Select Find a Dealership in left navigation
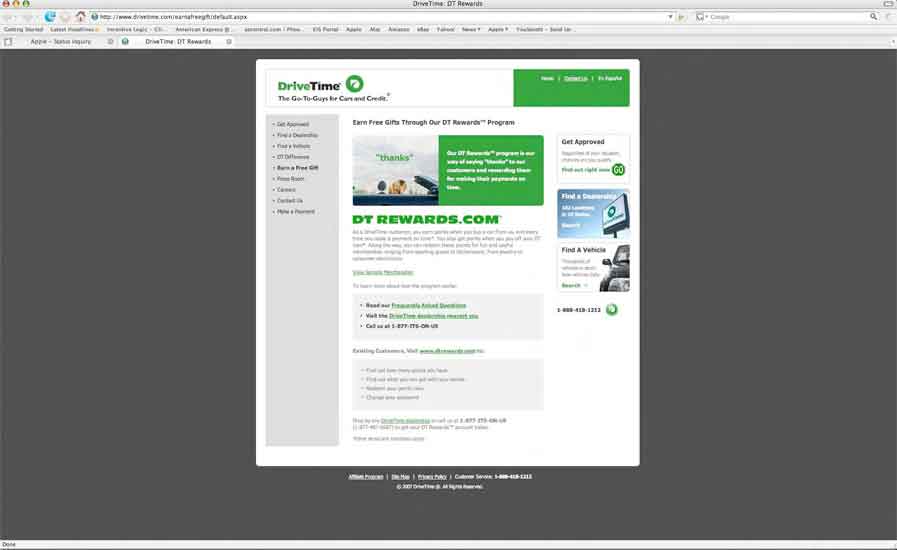Image resolution: width=897 pixels, height=550 pixels. 298,135
